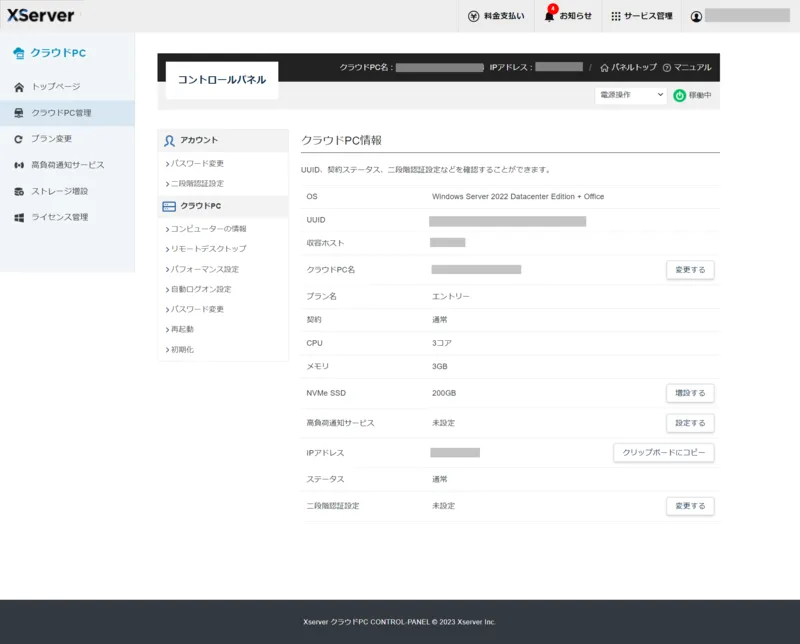Open サービス管理 grid icon

point(616,16)
